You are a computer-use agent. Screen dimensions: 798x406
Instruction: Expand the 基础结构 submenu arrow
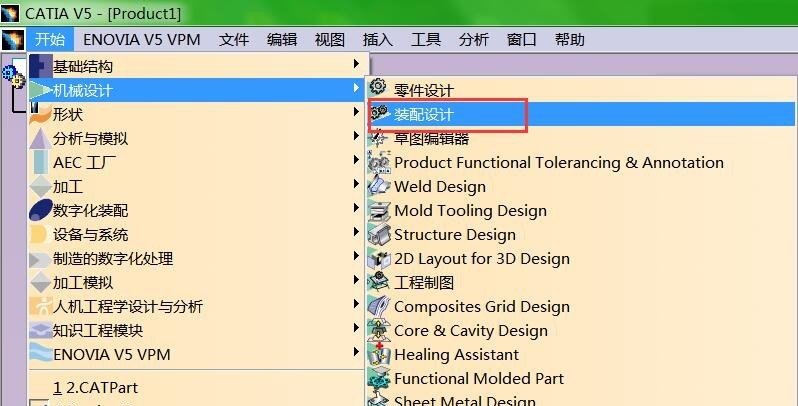tap(356, 64)
